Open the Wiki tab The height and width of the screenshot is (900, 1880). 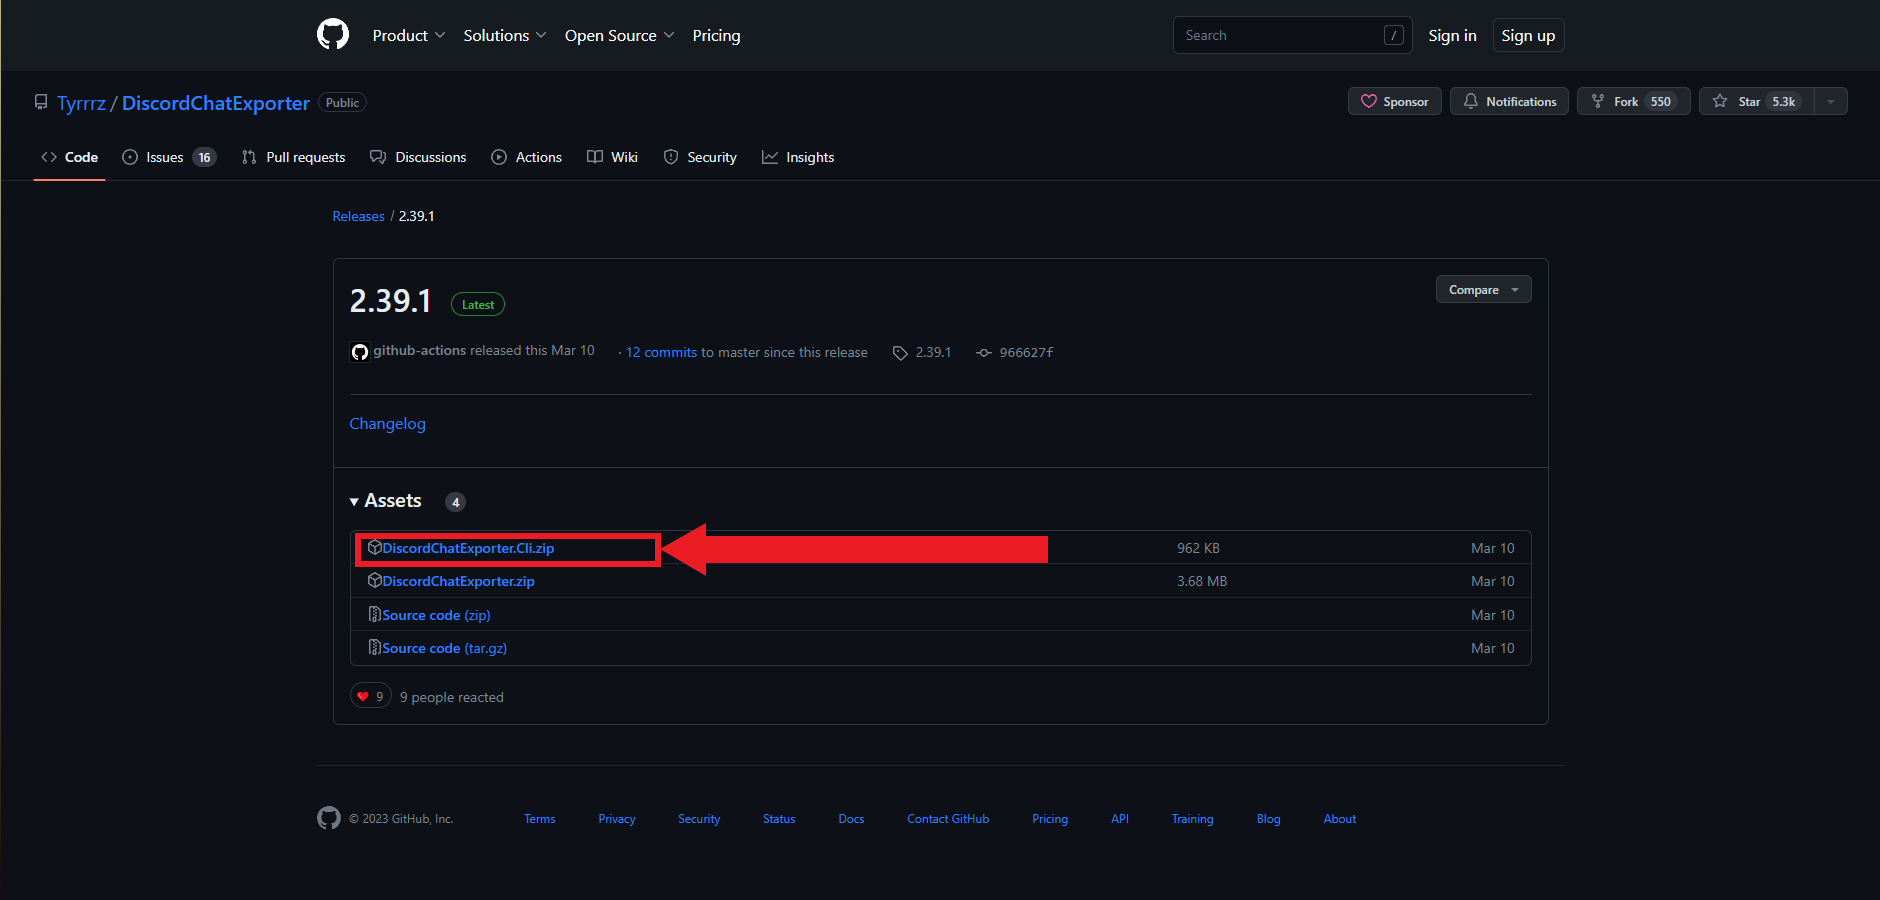click(612, 158)
